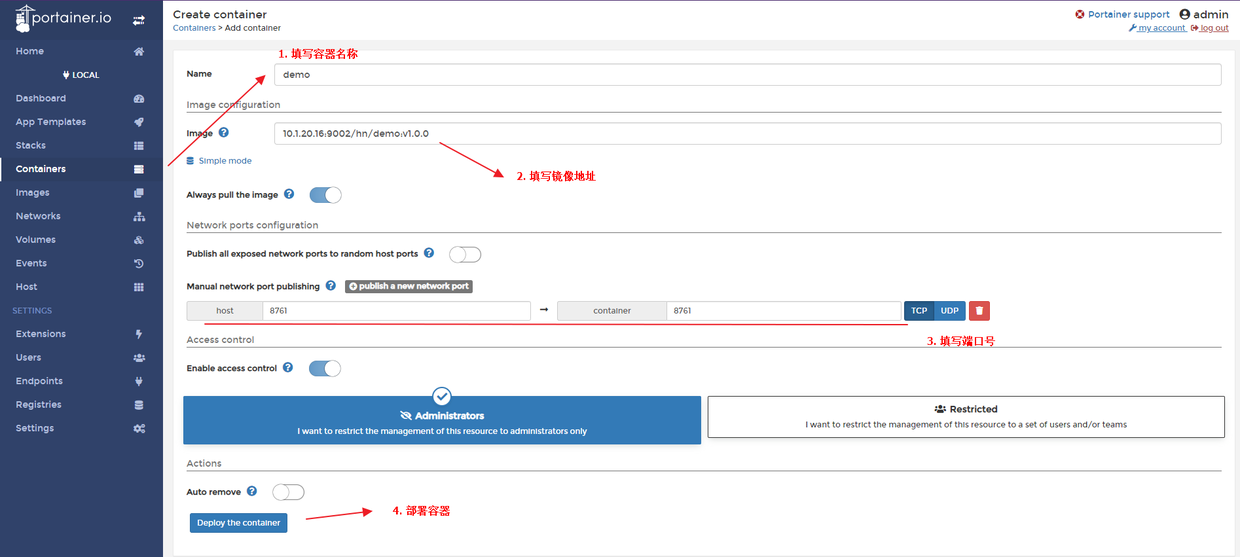The height and width of the screenshot is (557, 1240).
Task: Toggle the Auto remove switch
Action: [x=288, y=492]
